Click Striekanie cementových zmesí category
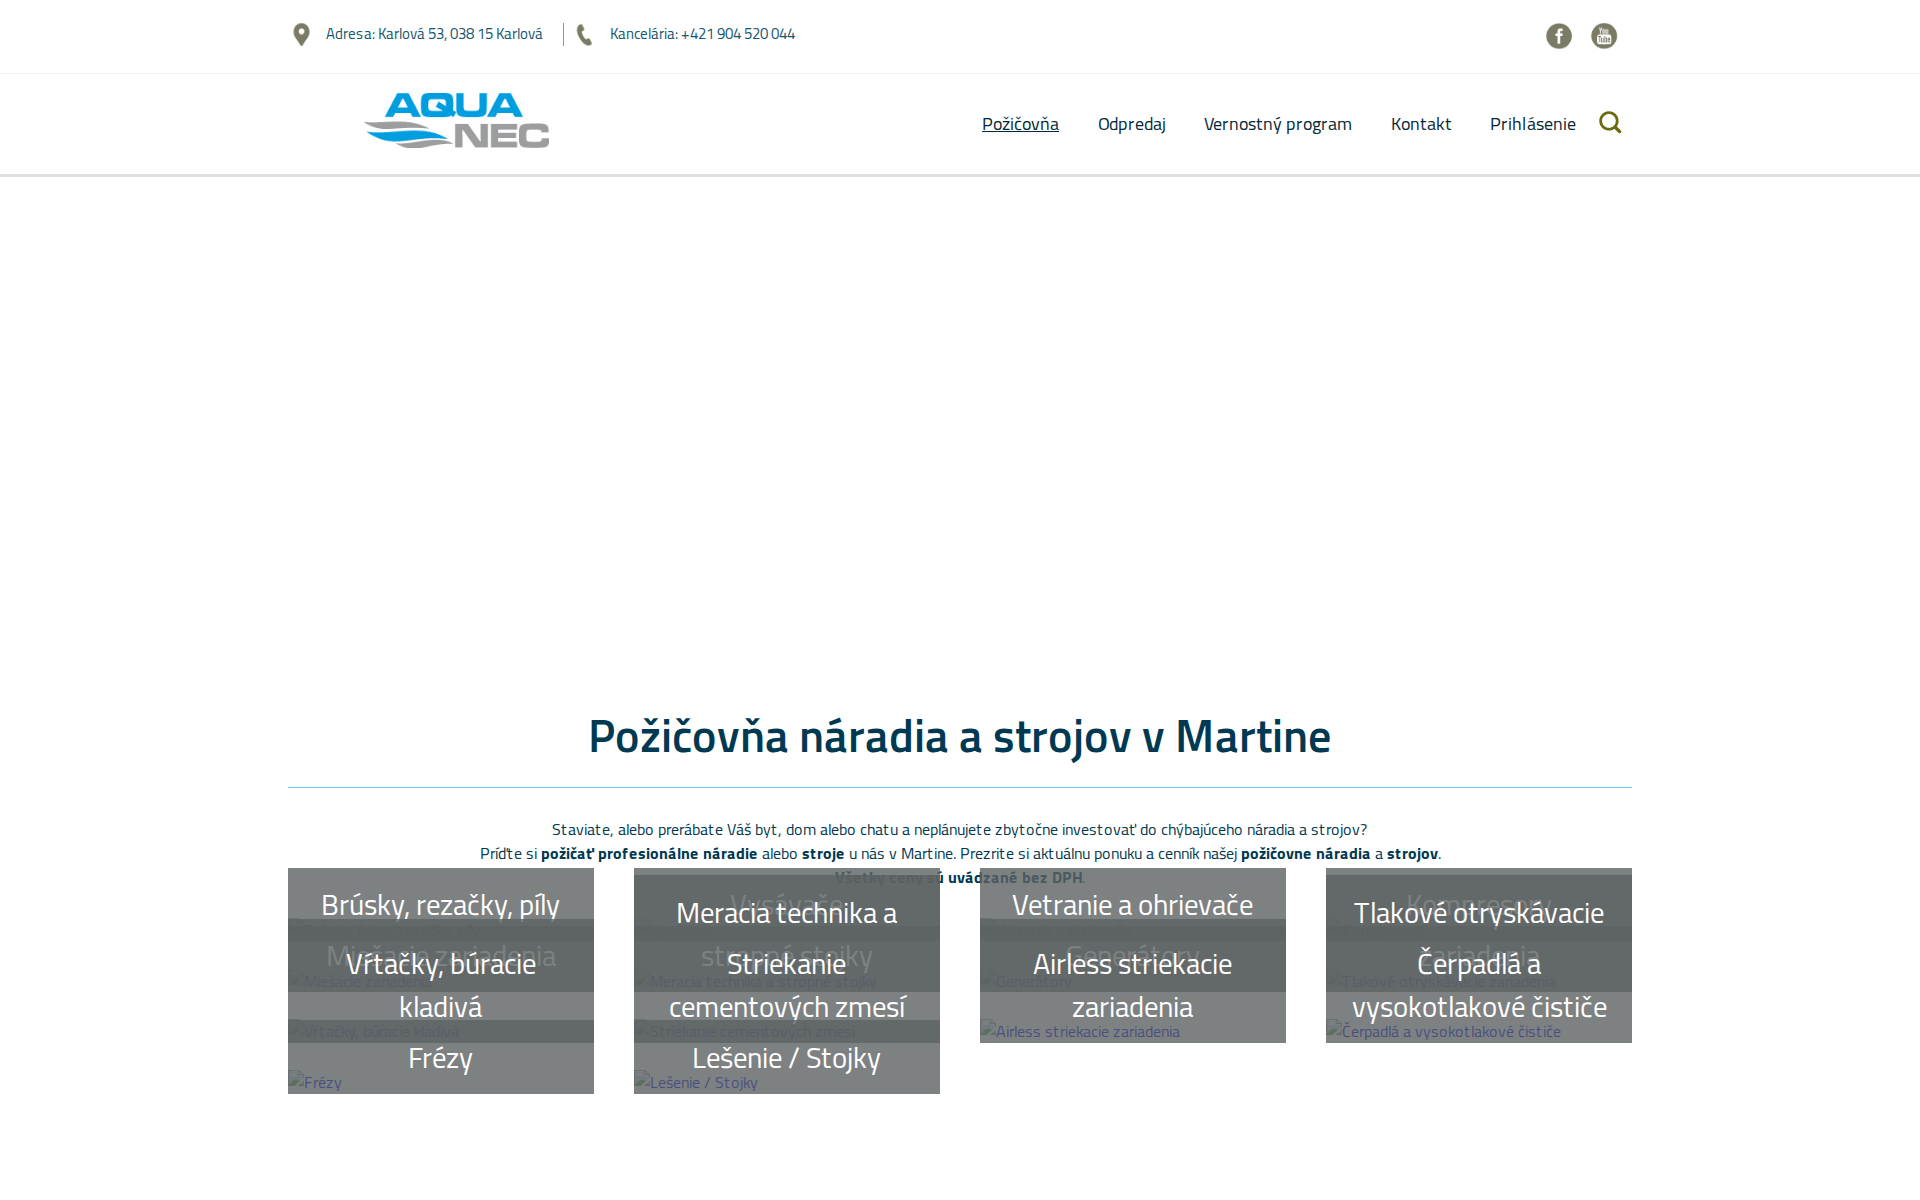 click(786, 985)
